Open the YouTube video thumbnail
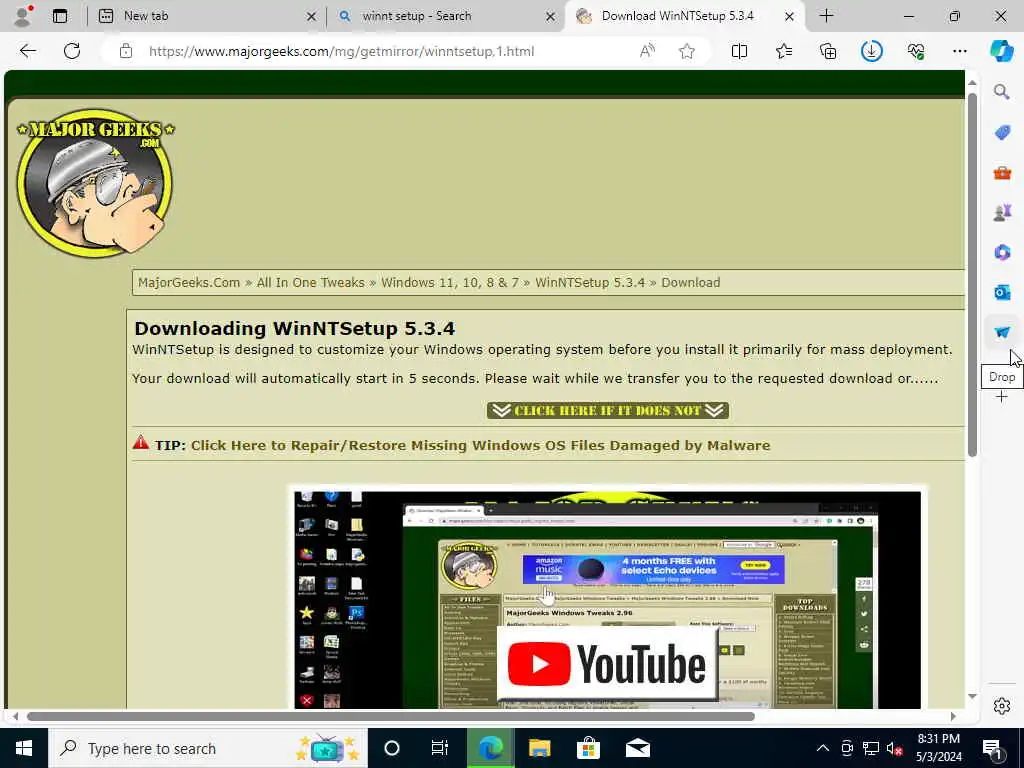The height and width of the screenshot is (768, 1024). point(607,600)
